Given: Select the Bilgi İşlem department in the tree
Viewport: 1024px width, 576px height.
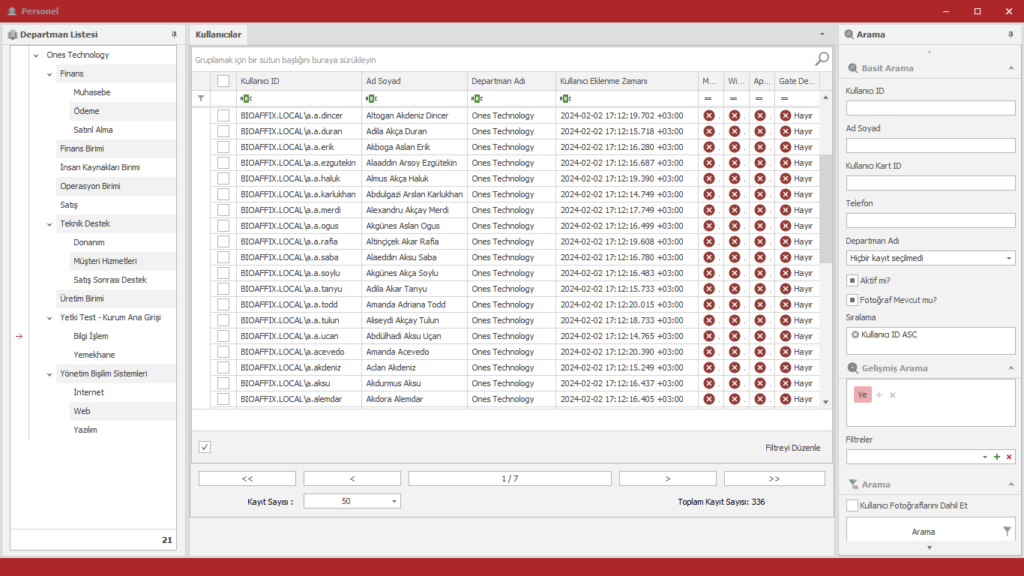Looking at the screenshot, I should (x=91, y=336).
